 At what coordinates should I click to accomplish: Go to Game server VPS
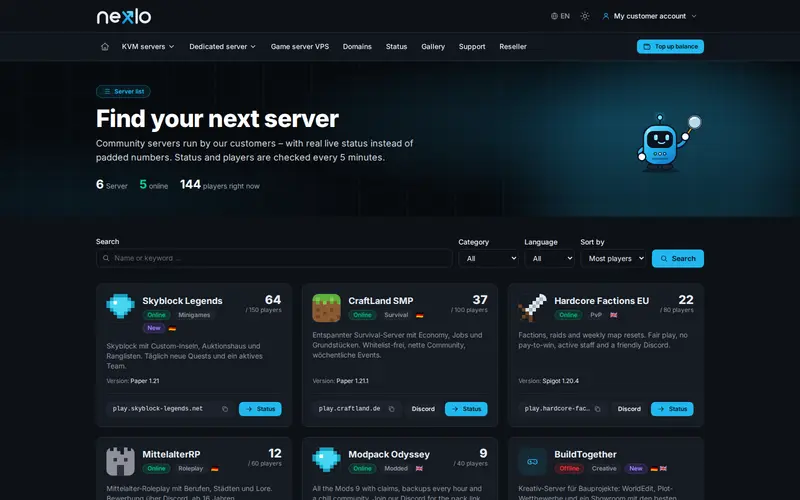coord(299,46)
